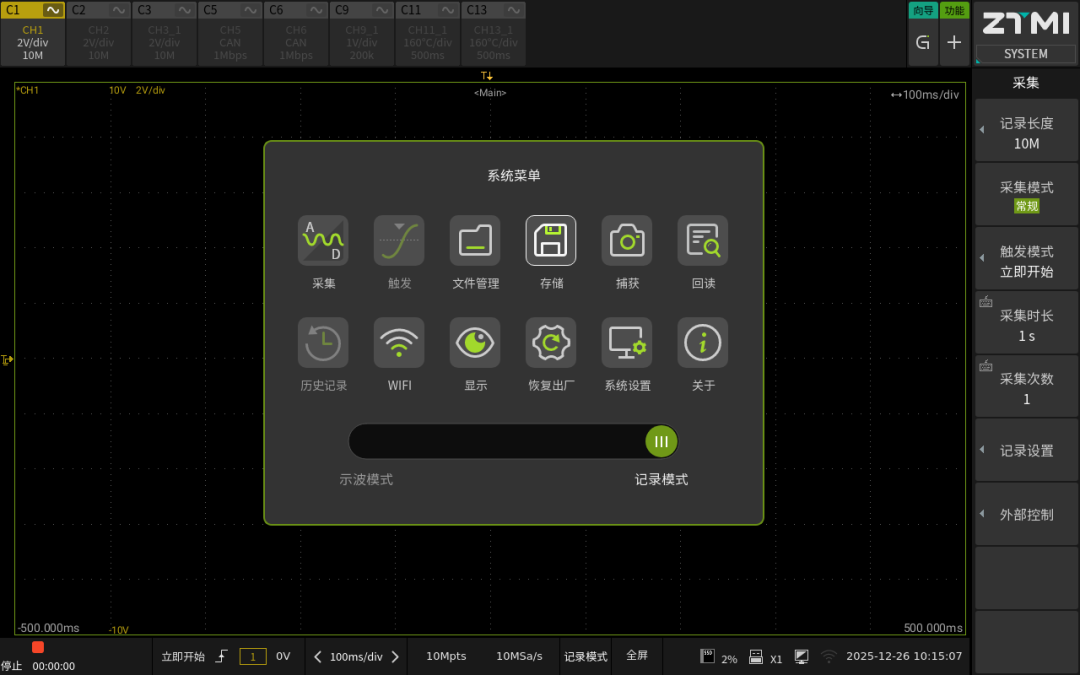1080x675 pixels.
Task: Toggle the 示波模式/记录模式 mode switch
Action: 513,441
